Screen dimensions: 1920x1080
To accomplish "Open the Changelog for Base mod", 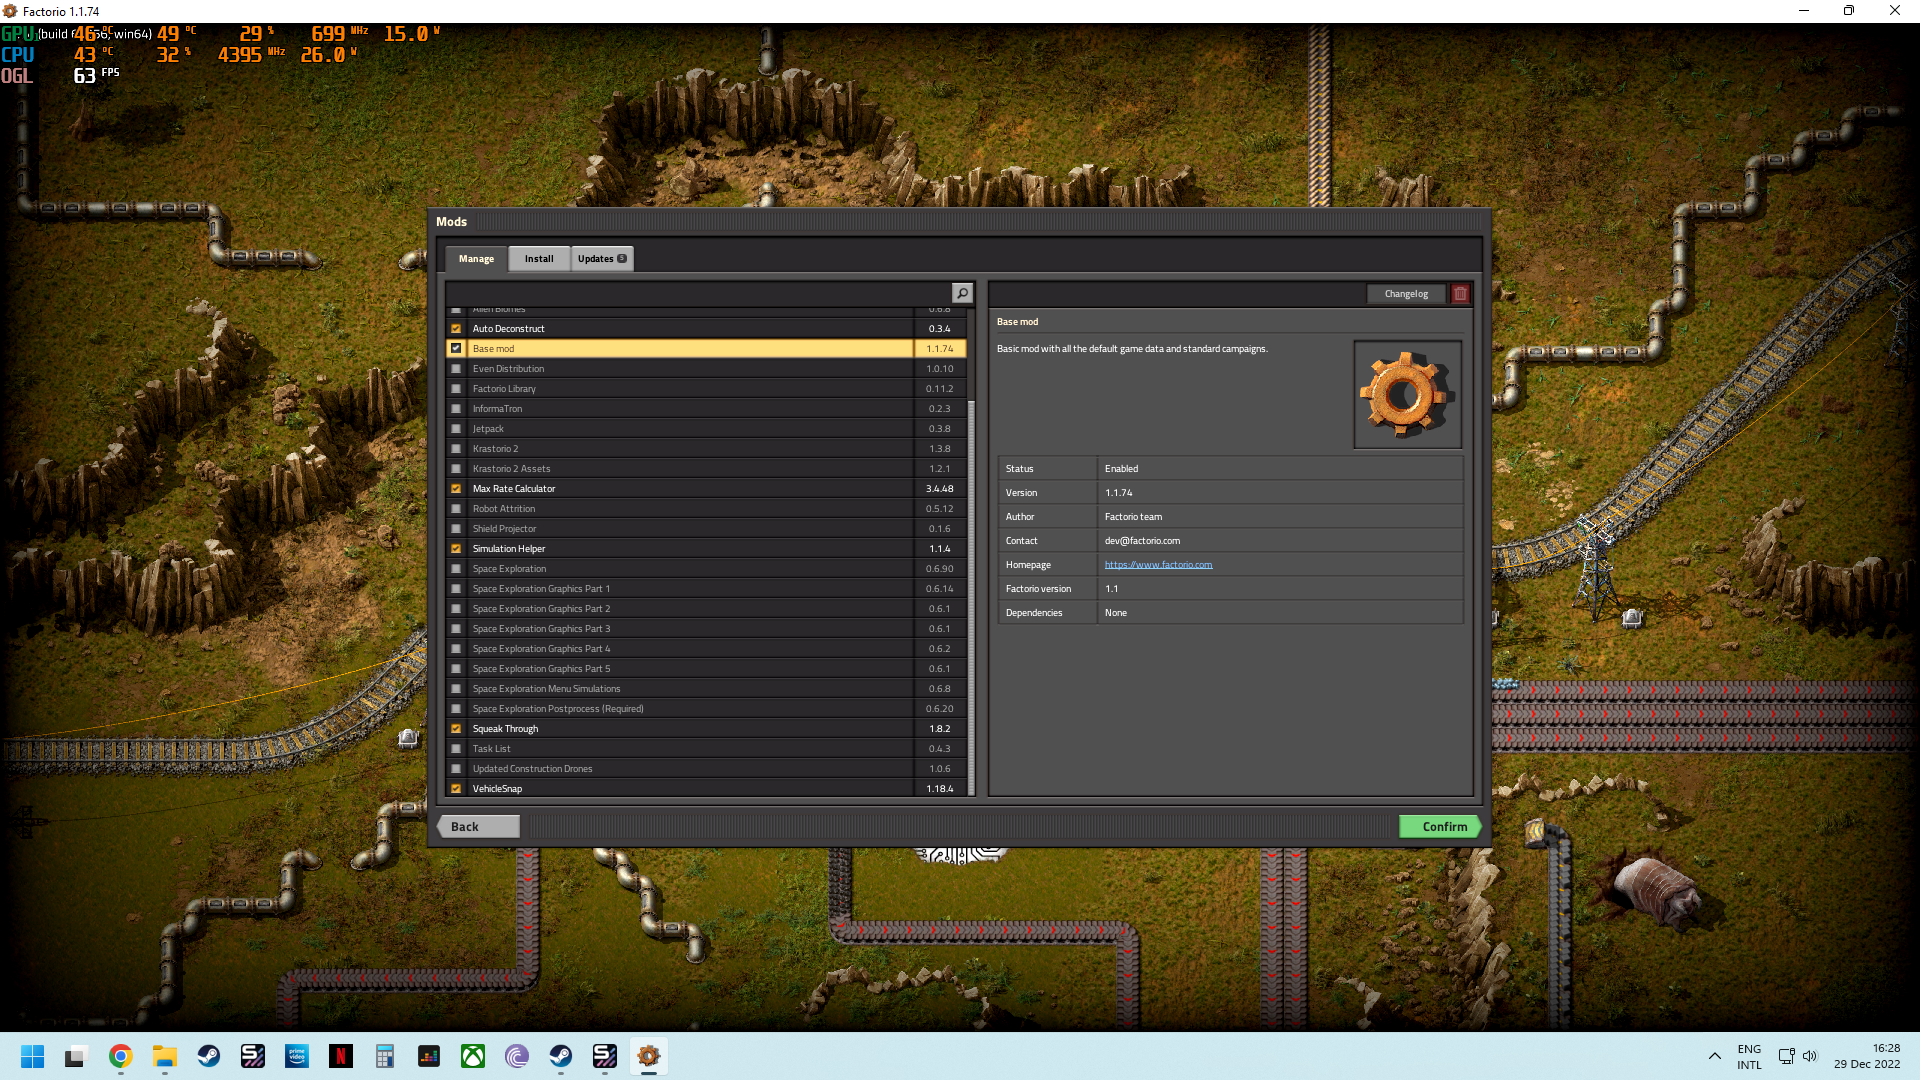I will point(1406,294).
